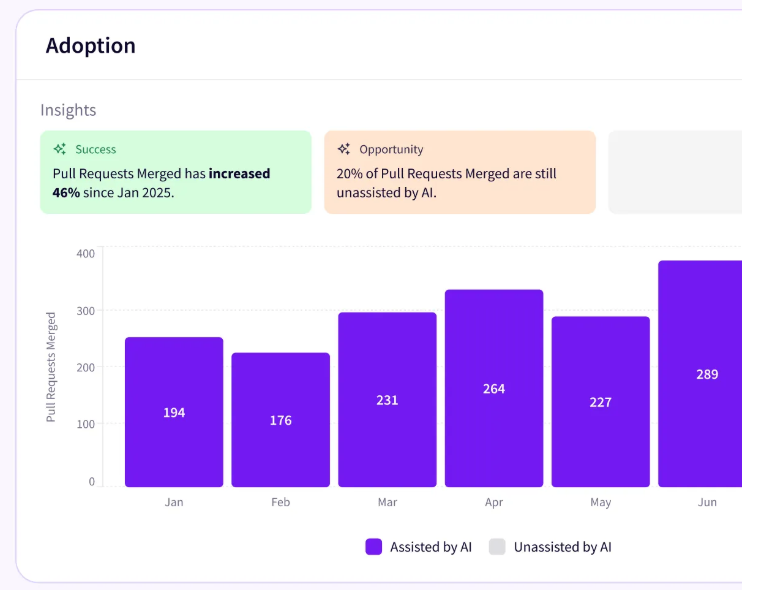Select the Feb bar showing 176
The width and height of the screenshot is (761, 590).
point(281,420)
